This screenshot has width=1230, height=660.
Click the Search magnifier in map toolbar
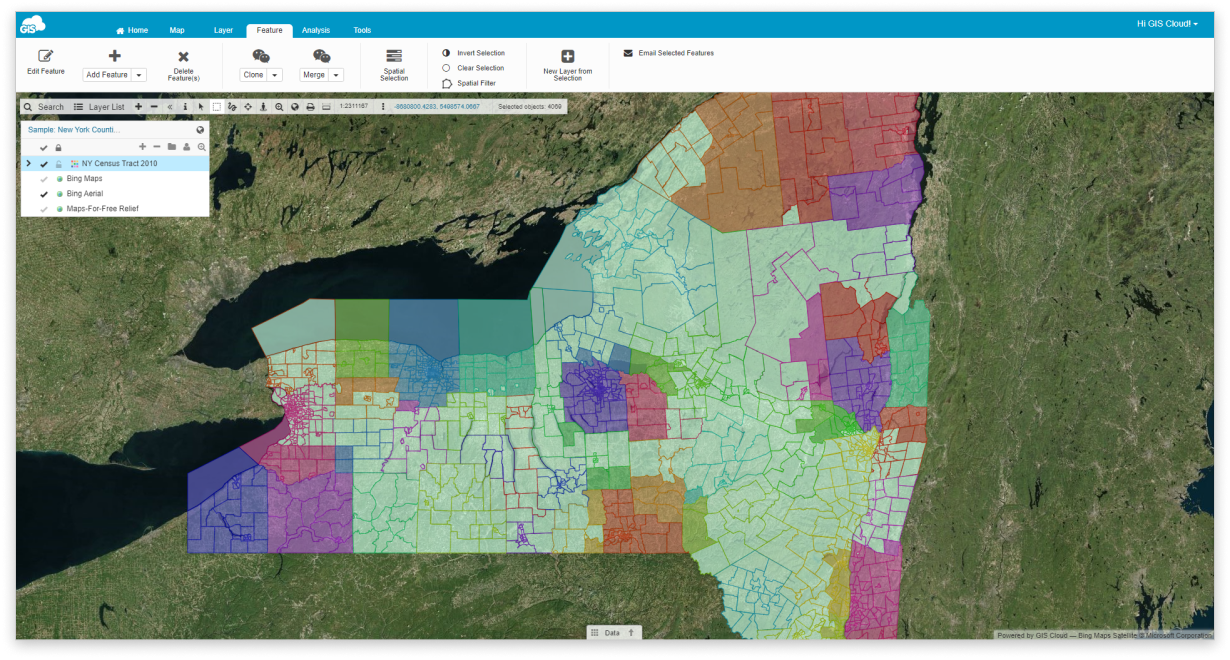[x=28, y=107]
